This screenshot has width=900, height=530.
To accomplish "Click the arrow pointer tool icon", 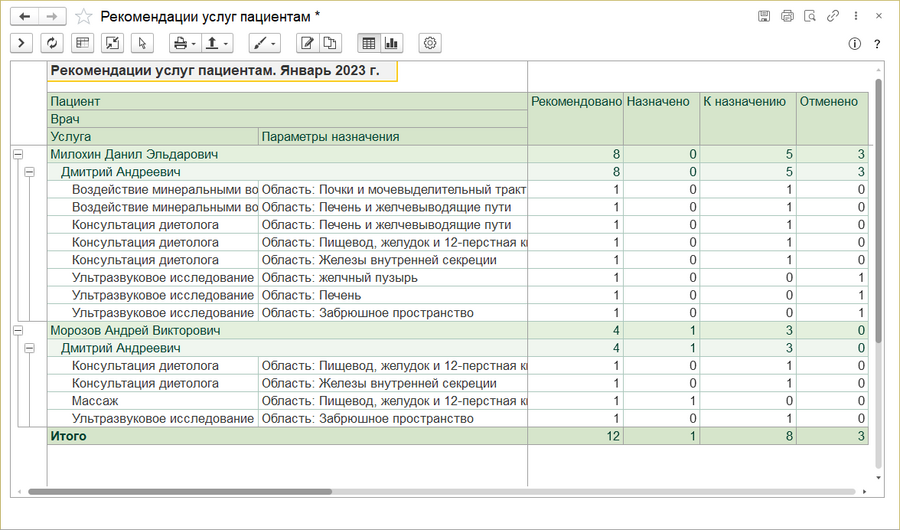I will point(142,43).
